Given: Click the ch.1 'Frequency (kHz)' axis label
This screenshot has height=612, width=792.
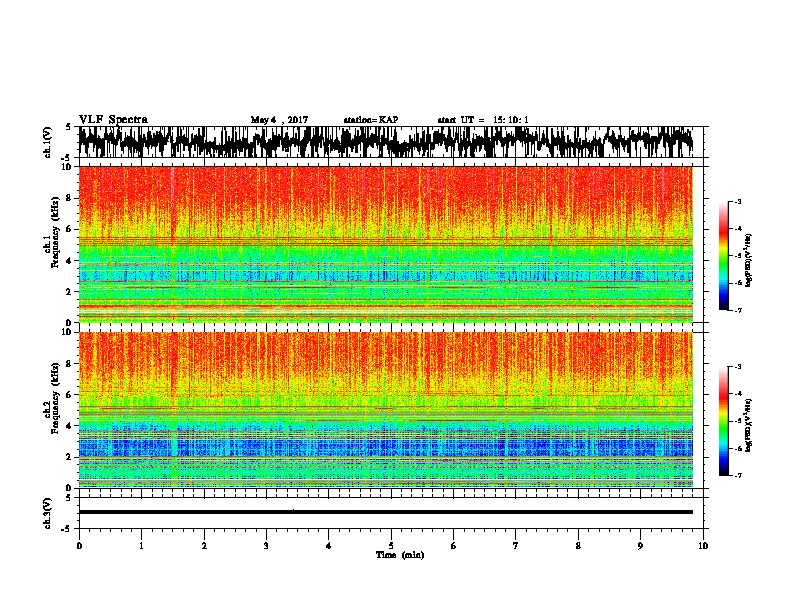Looking at the screenshot, I should click(56, 233).
